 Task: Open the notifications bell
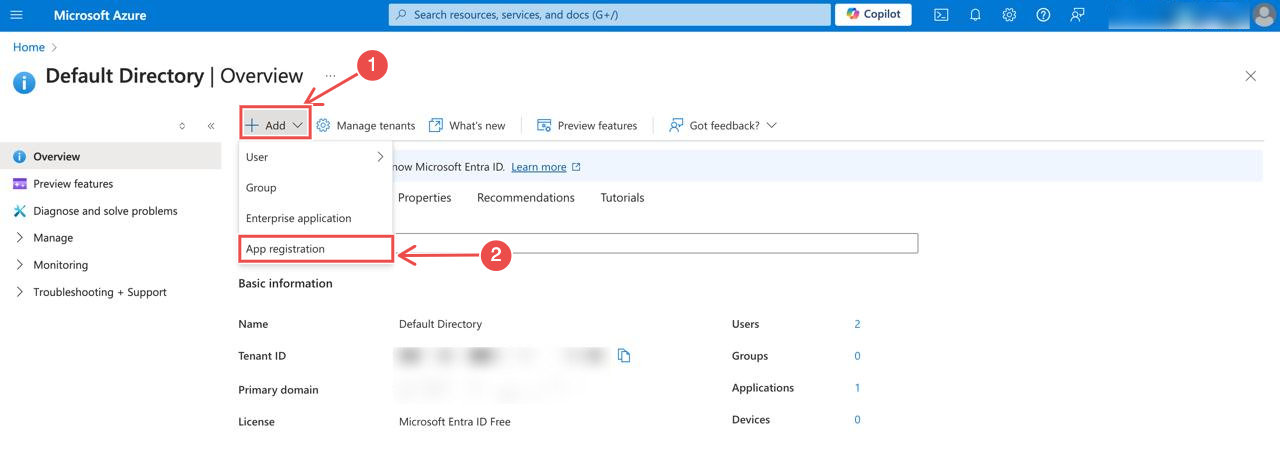pos(975,15)
